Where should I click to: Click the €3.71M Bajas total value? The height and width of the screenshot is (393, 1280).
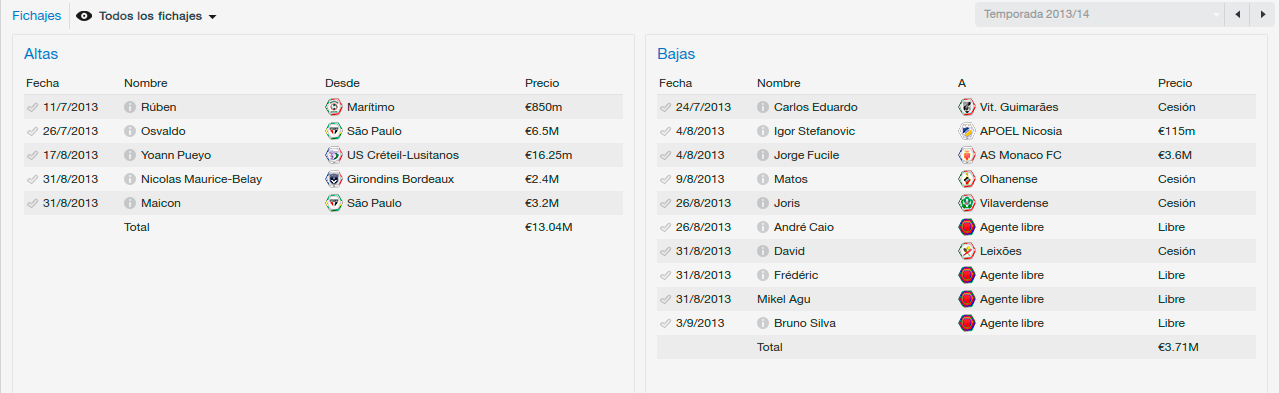click(1178, 347)
